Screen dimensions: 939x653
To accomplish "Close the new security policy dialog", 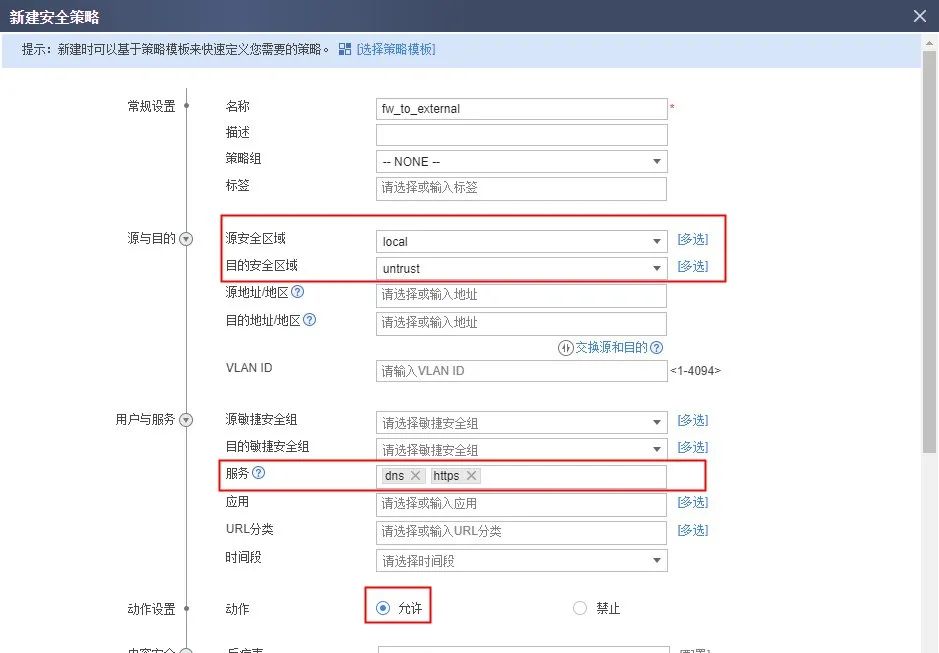I will pos(920,16).
